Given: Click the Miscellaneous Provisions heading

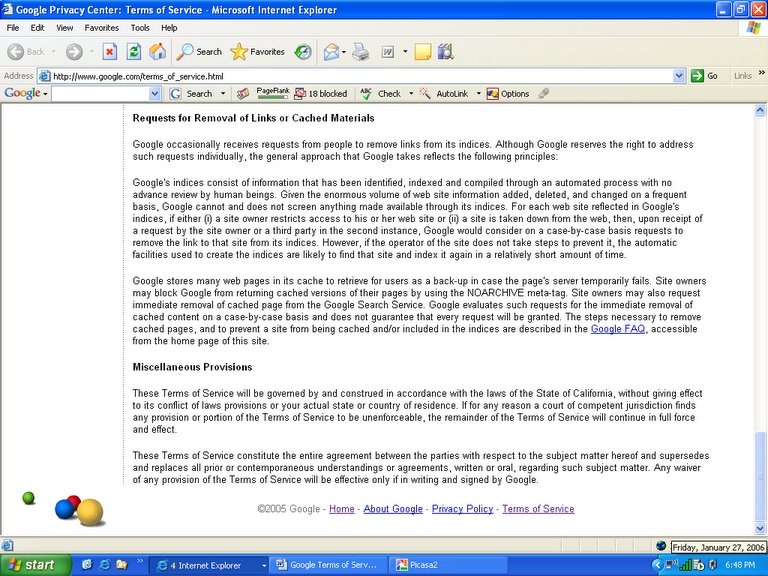Looking at the screenshot, I should tap(192, 367).
